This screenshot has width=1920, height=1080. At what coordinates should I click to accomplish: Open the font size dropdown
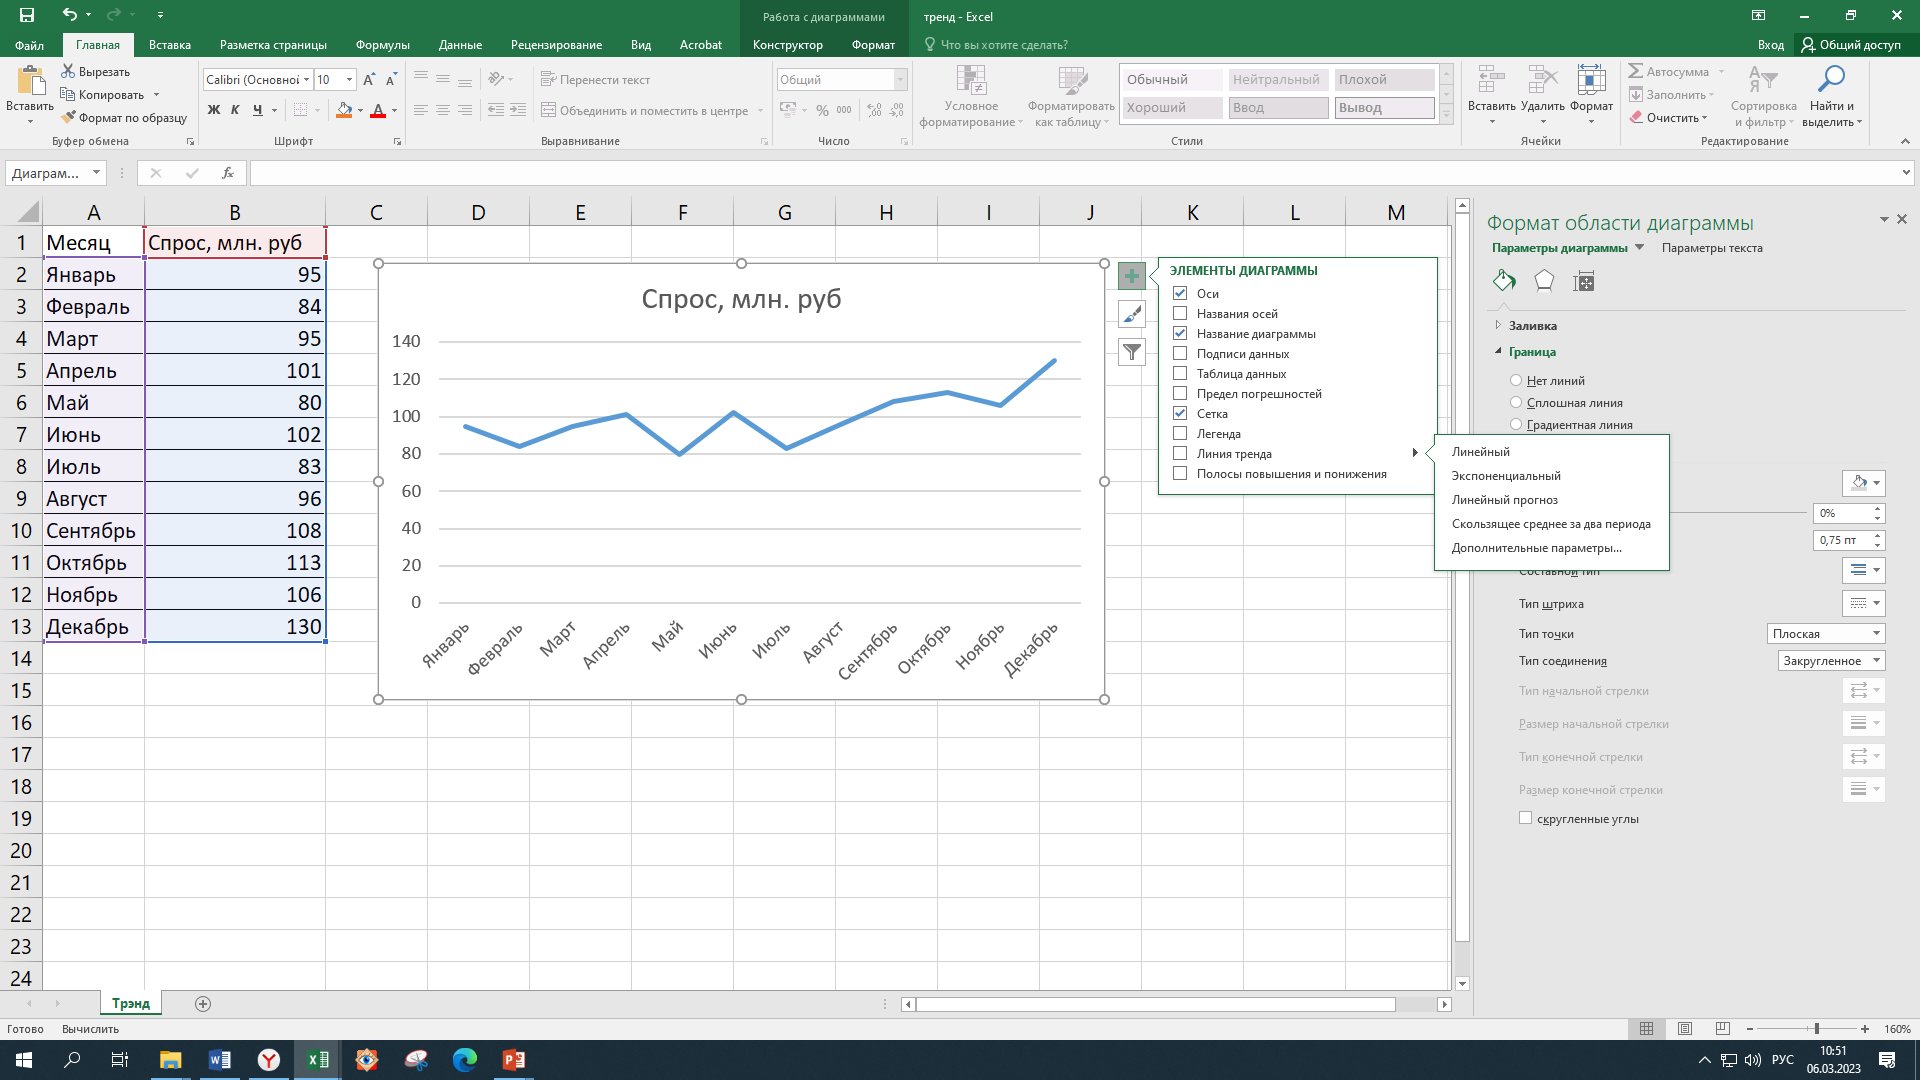[349, 80]
